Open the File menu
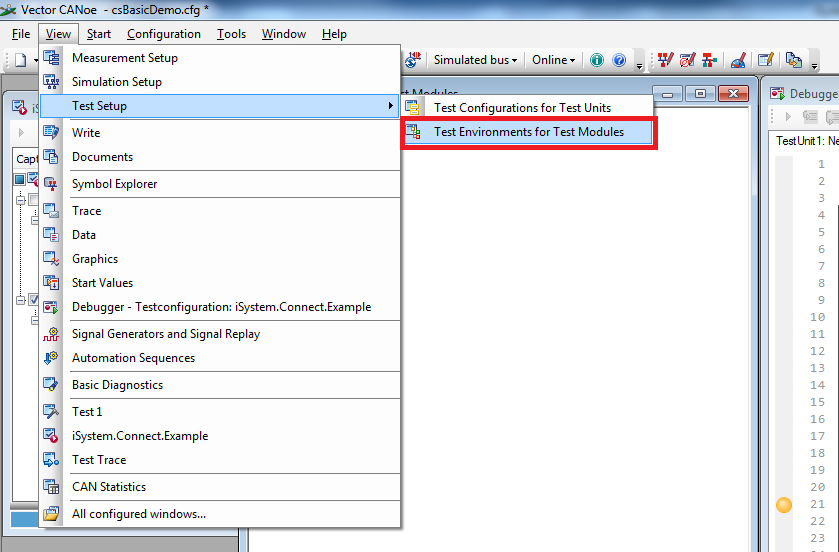 tap(21, 34)
